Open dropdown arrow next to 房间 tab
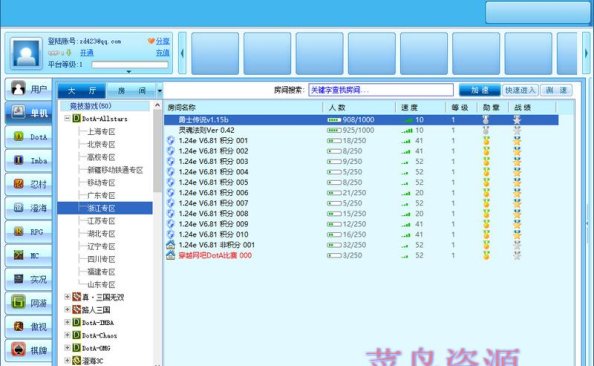 [159, 91]
